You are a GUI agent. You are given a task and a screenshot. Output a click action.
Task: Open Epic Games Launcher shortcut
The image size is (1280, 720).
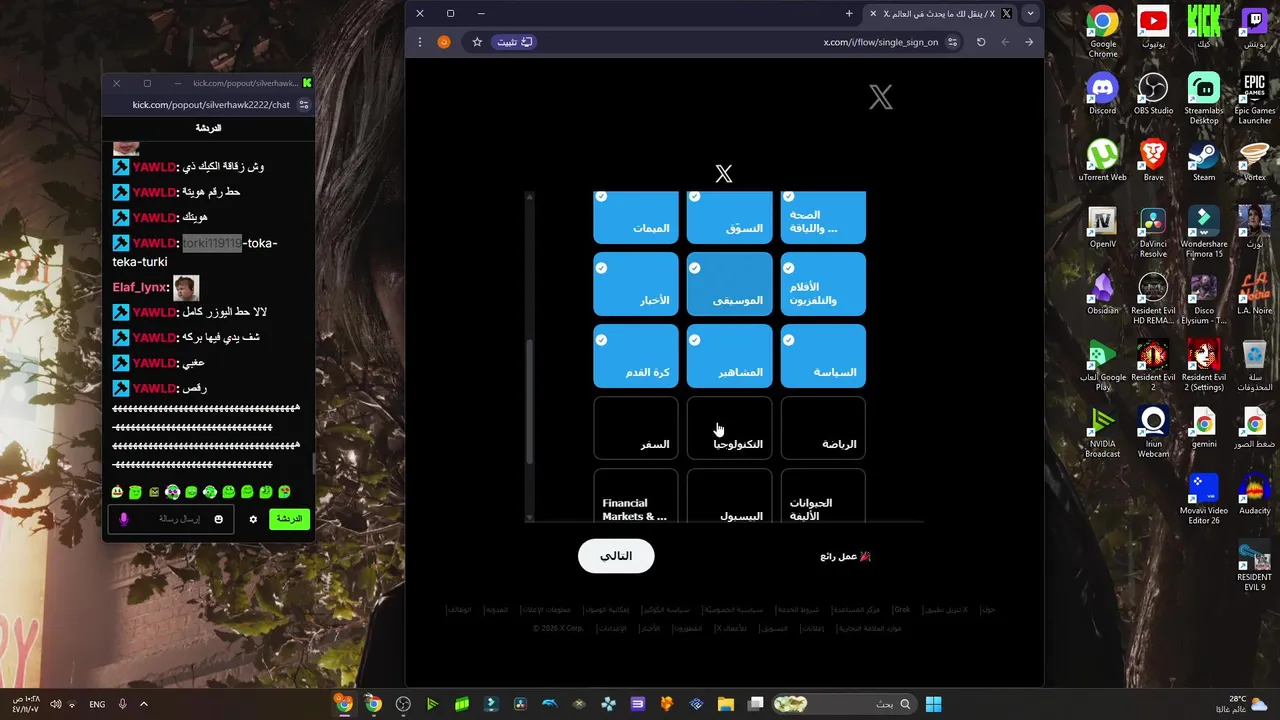coord(1254,98)
